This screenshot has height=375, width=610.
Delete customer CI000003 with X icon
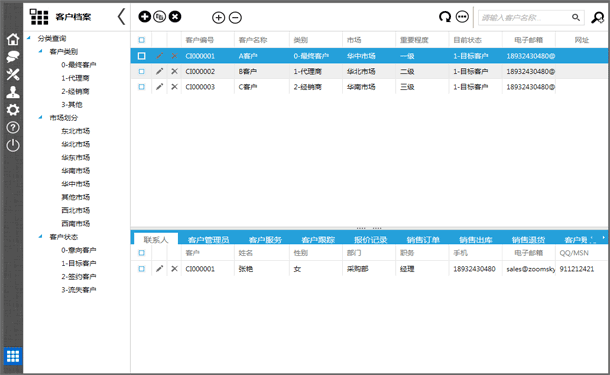[174, 87]
